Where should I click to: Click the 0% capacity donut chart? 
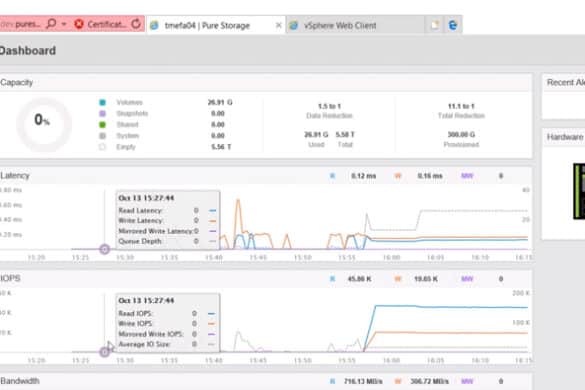(44, 125)
